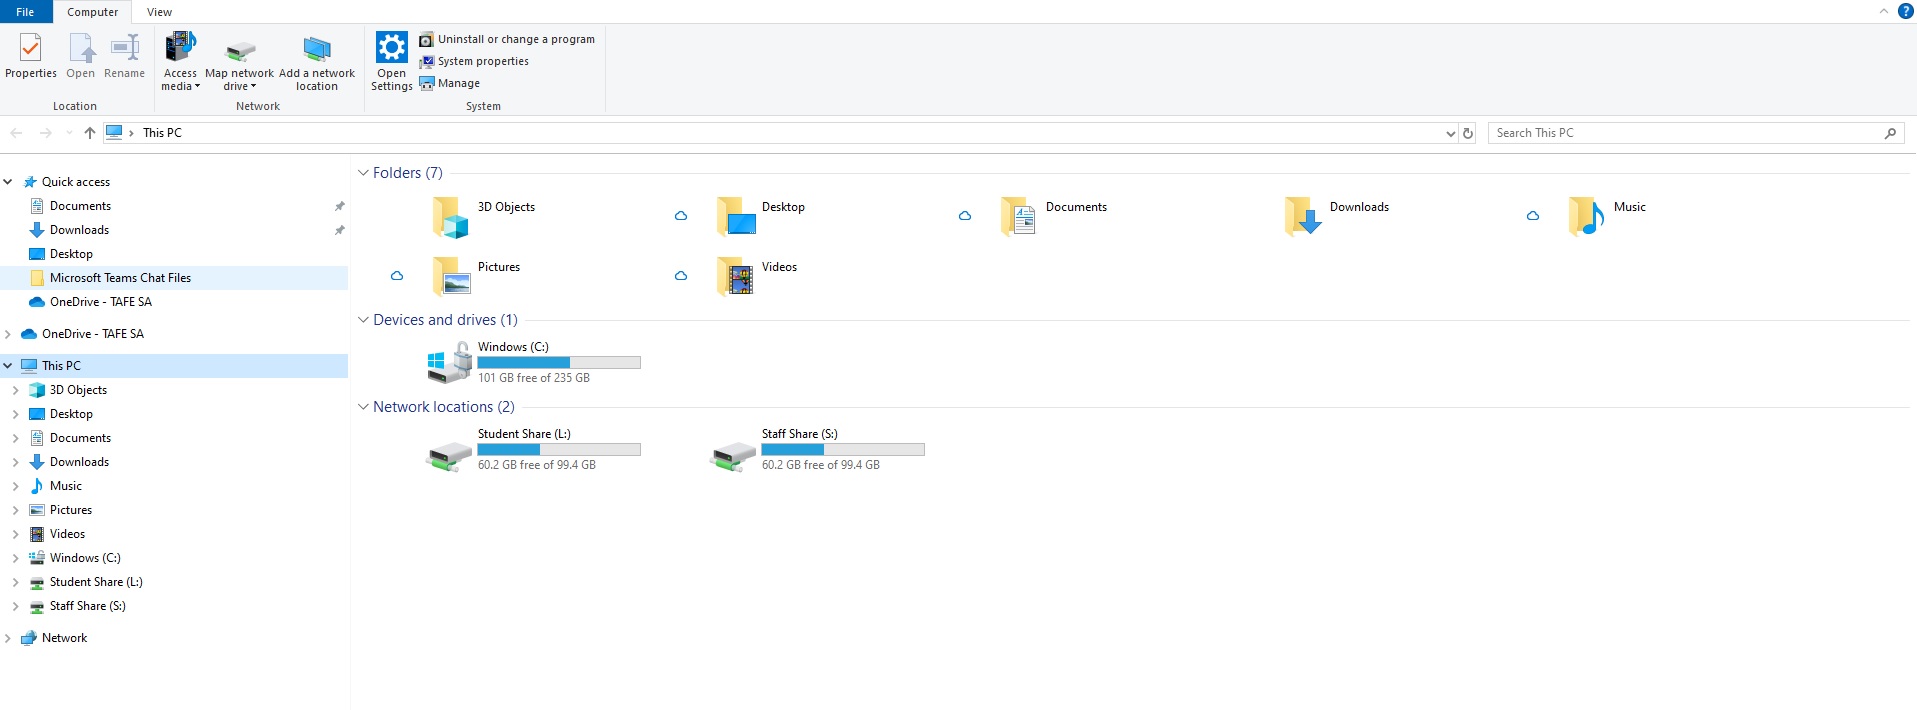Click the Staff Share (S:) capacity bar
This screenshot has width=1917, height=710.
(x=842, y=450)
